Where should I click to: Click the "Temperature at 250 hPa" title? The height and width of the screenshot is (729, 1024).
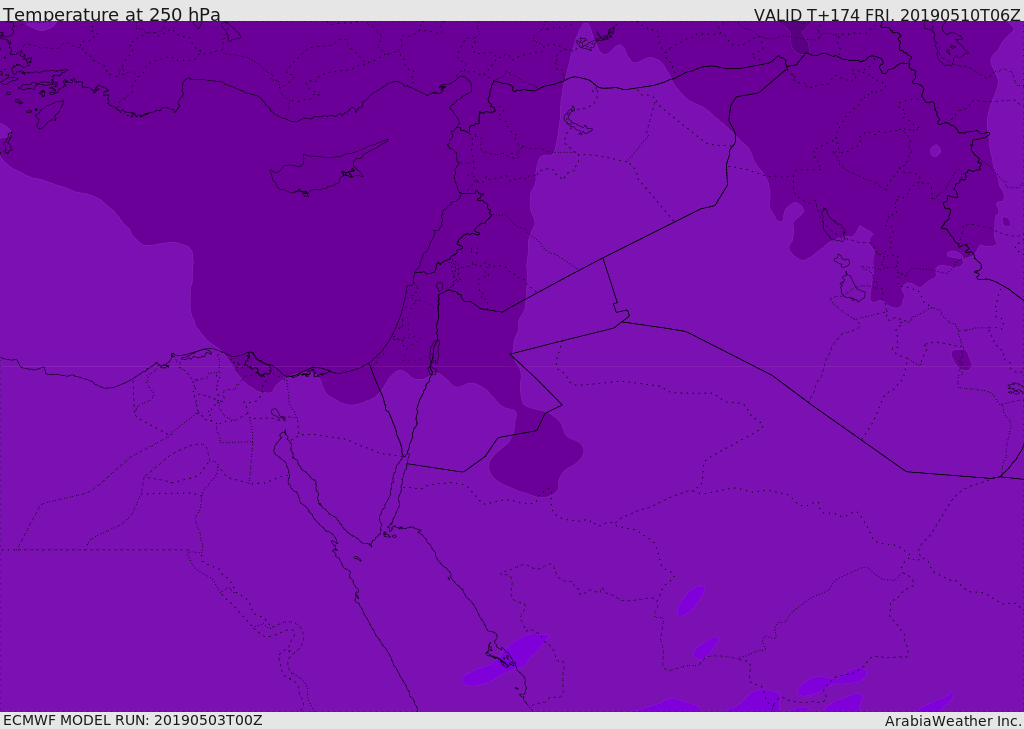tap(111, 14)
